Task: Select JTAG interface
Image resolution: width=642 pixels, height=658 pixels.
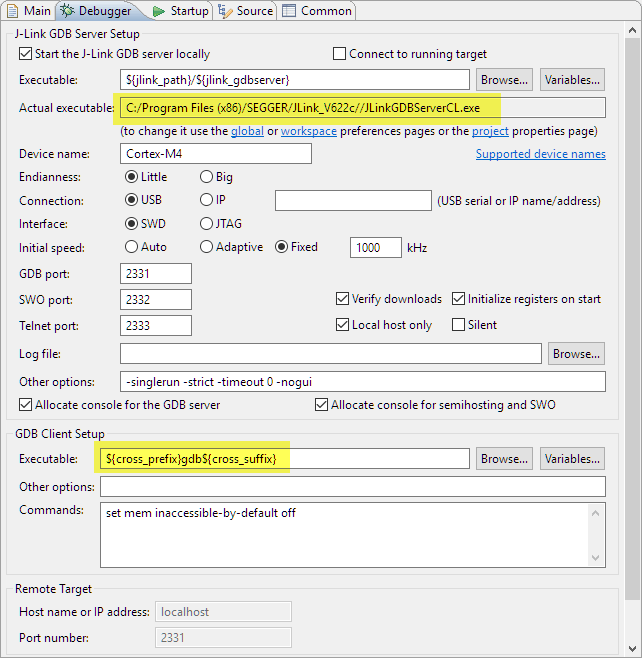Action: click(x=206, y=224)
